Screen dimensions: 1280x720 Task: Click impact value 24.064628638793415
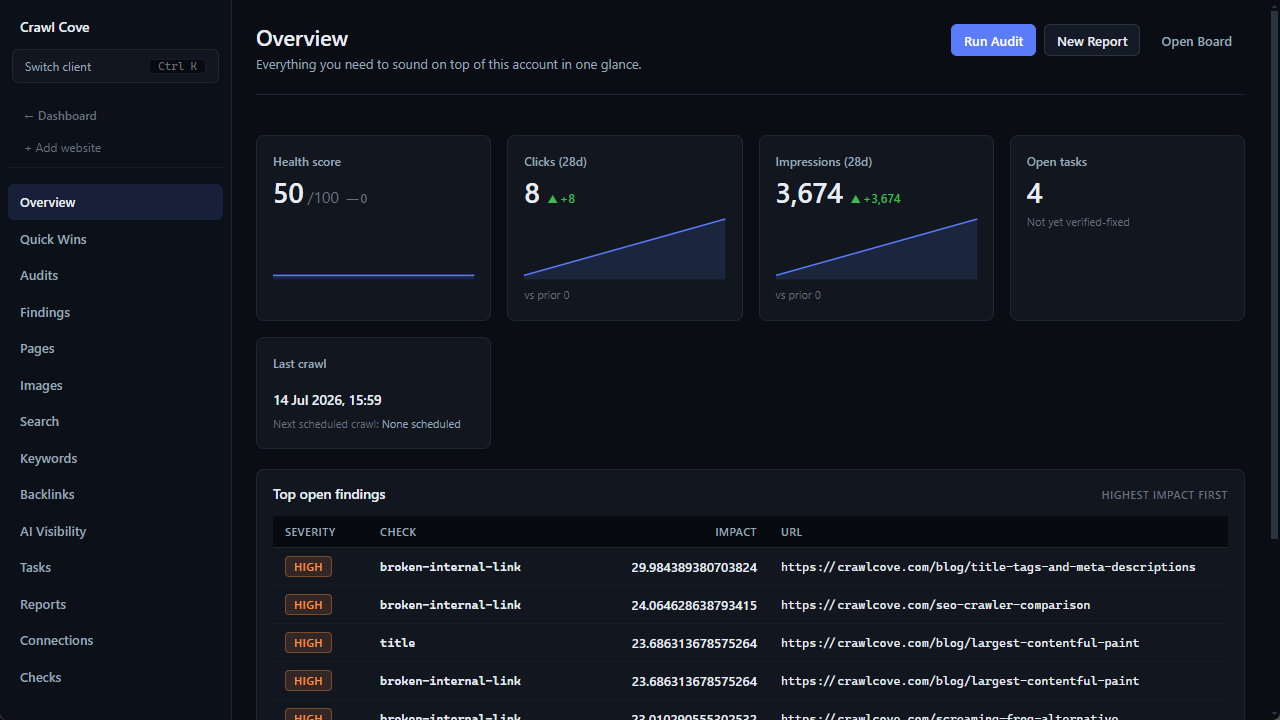point(694,605)
